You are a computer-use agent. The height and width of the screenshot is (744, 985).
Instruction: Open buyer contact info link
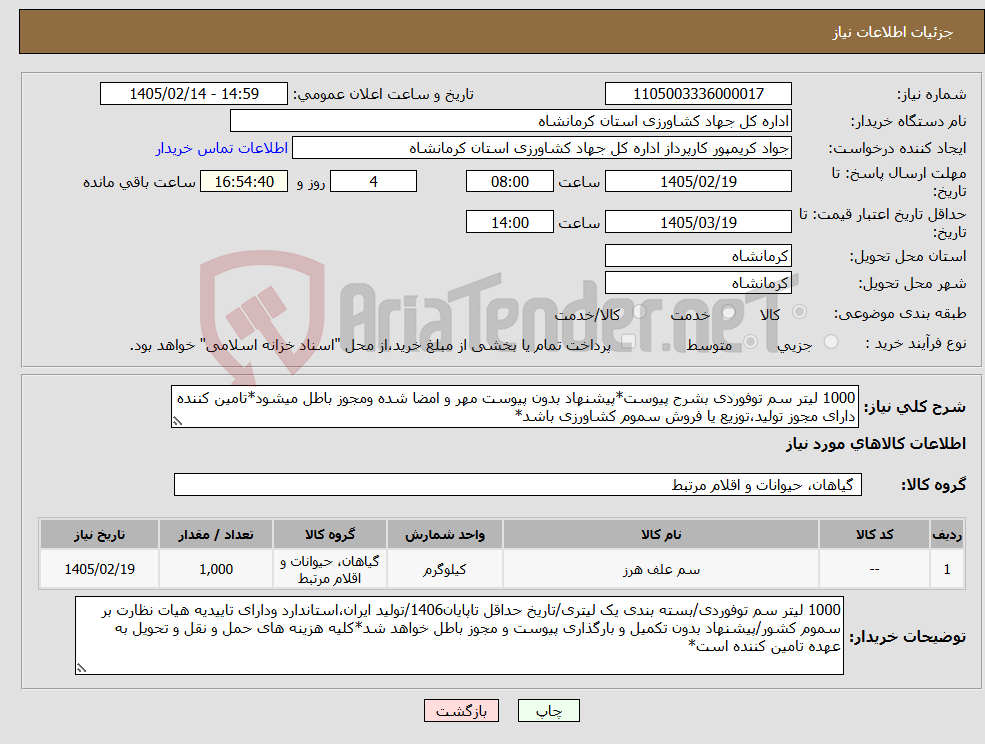[221, 148]
